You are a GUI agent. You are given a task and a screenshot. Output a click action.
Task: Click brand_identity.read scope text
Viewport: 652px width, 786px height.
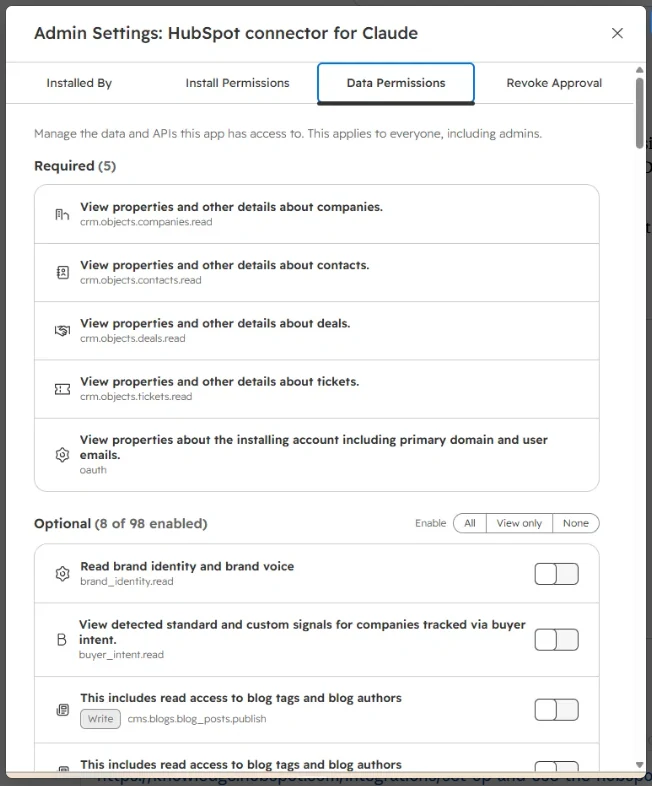[x=127, y=581]
